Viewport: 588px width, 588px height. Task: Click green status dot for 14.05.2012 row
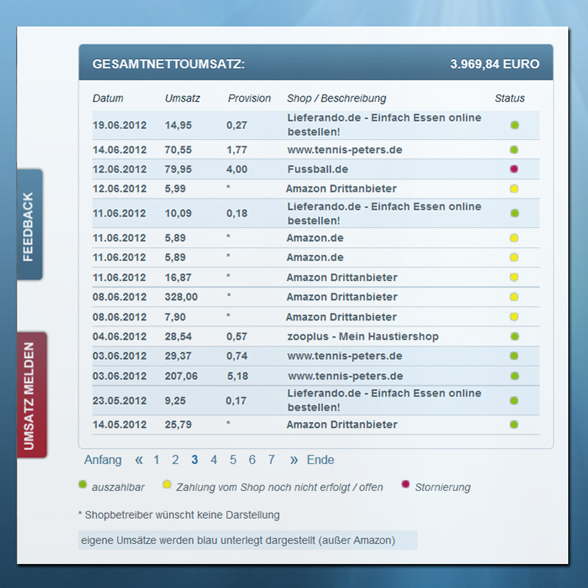point(514,424)
